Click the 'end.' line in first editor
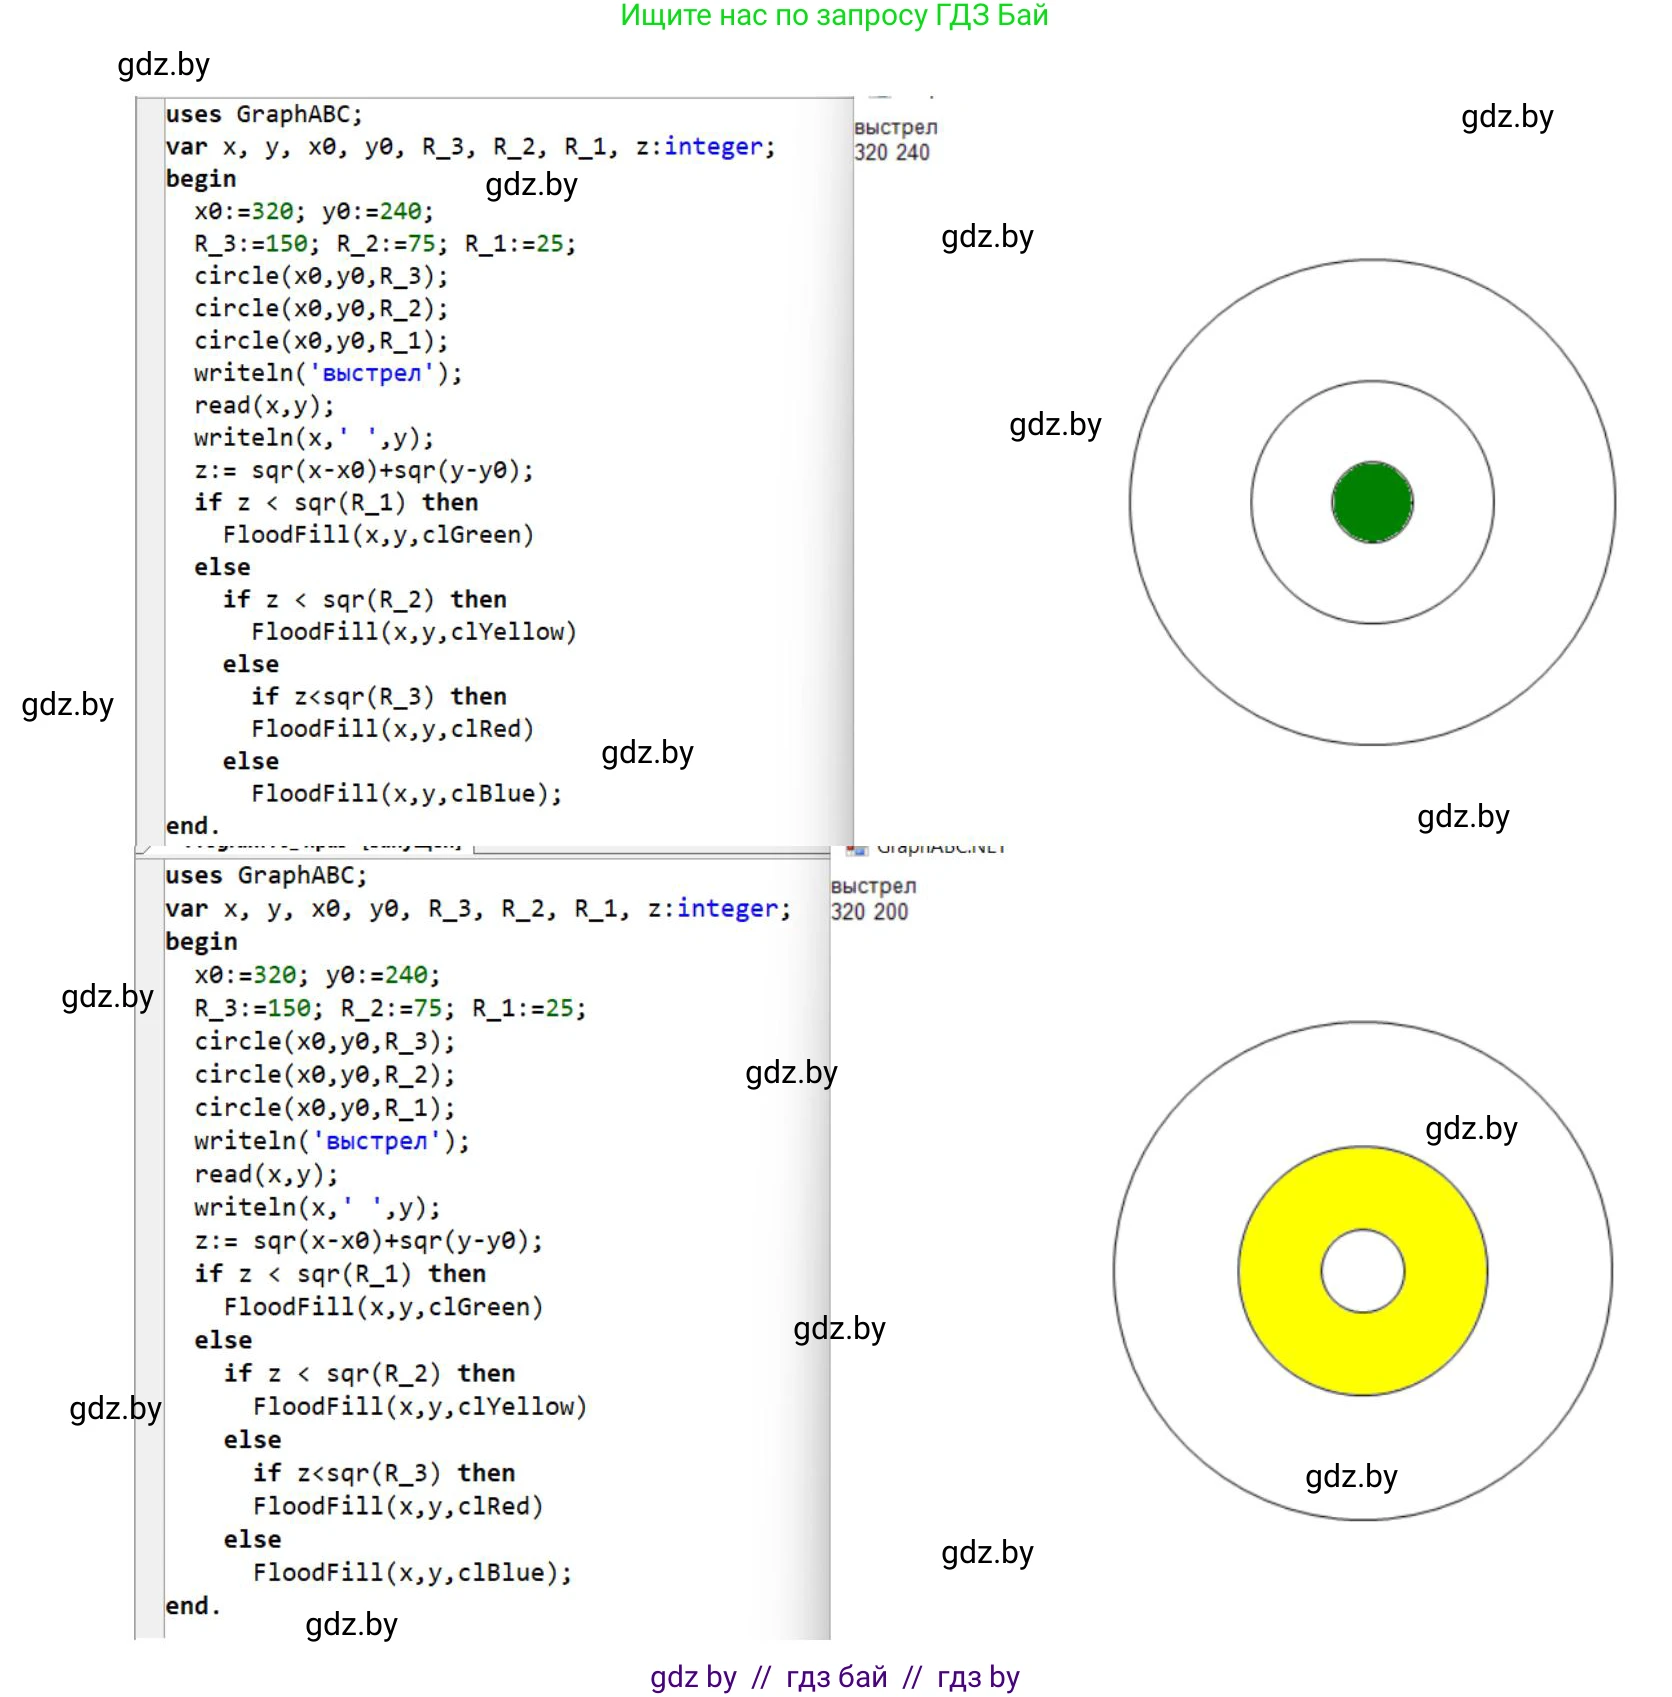 pyautogui.click(x=192, y=826)
